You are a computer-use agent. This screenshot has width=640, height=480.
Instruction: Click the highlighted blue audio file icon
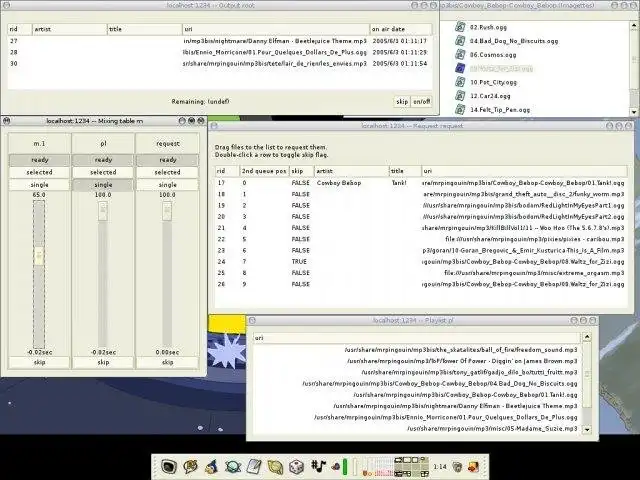tap(460, 68)
